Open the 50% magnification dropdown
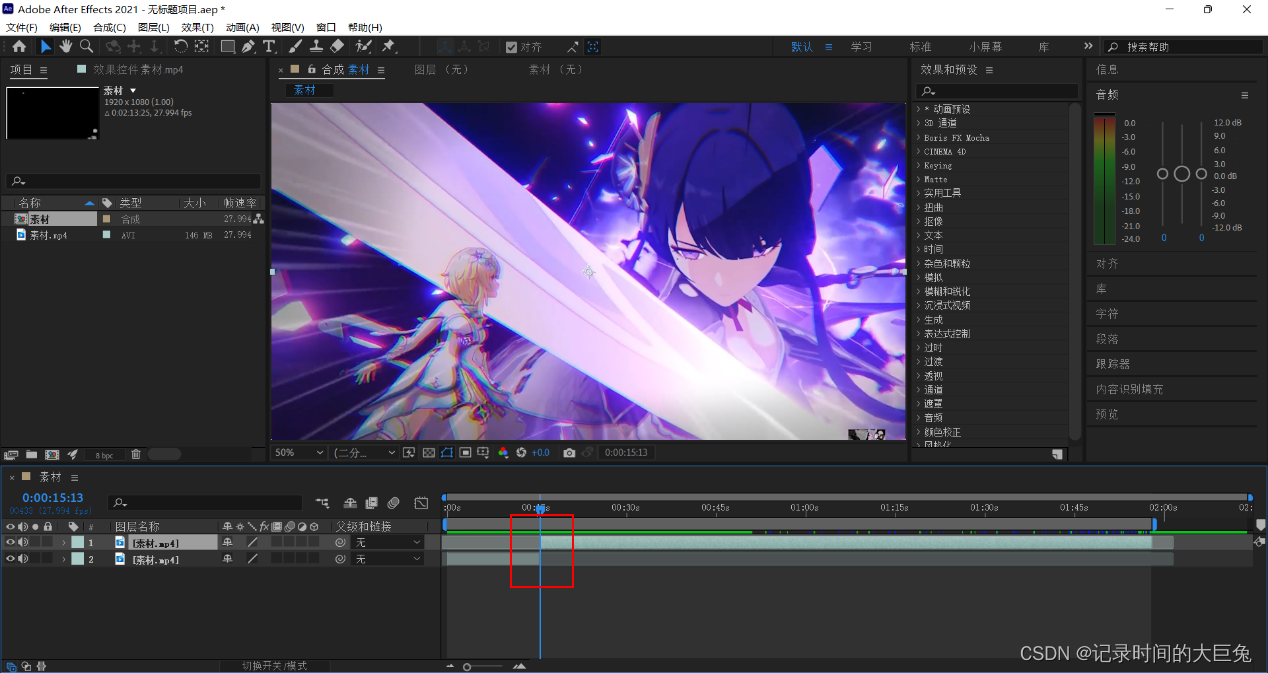 300,453
